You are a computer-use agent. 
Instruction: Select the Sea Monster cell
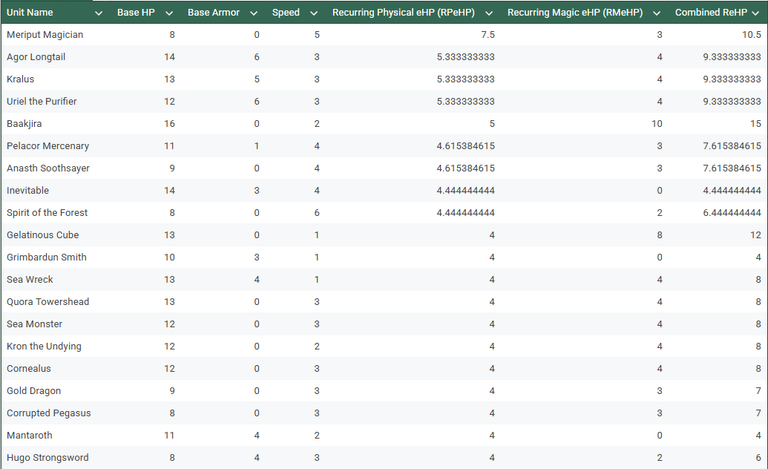click(54, 324)
